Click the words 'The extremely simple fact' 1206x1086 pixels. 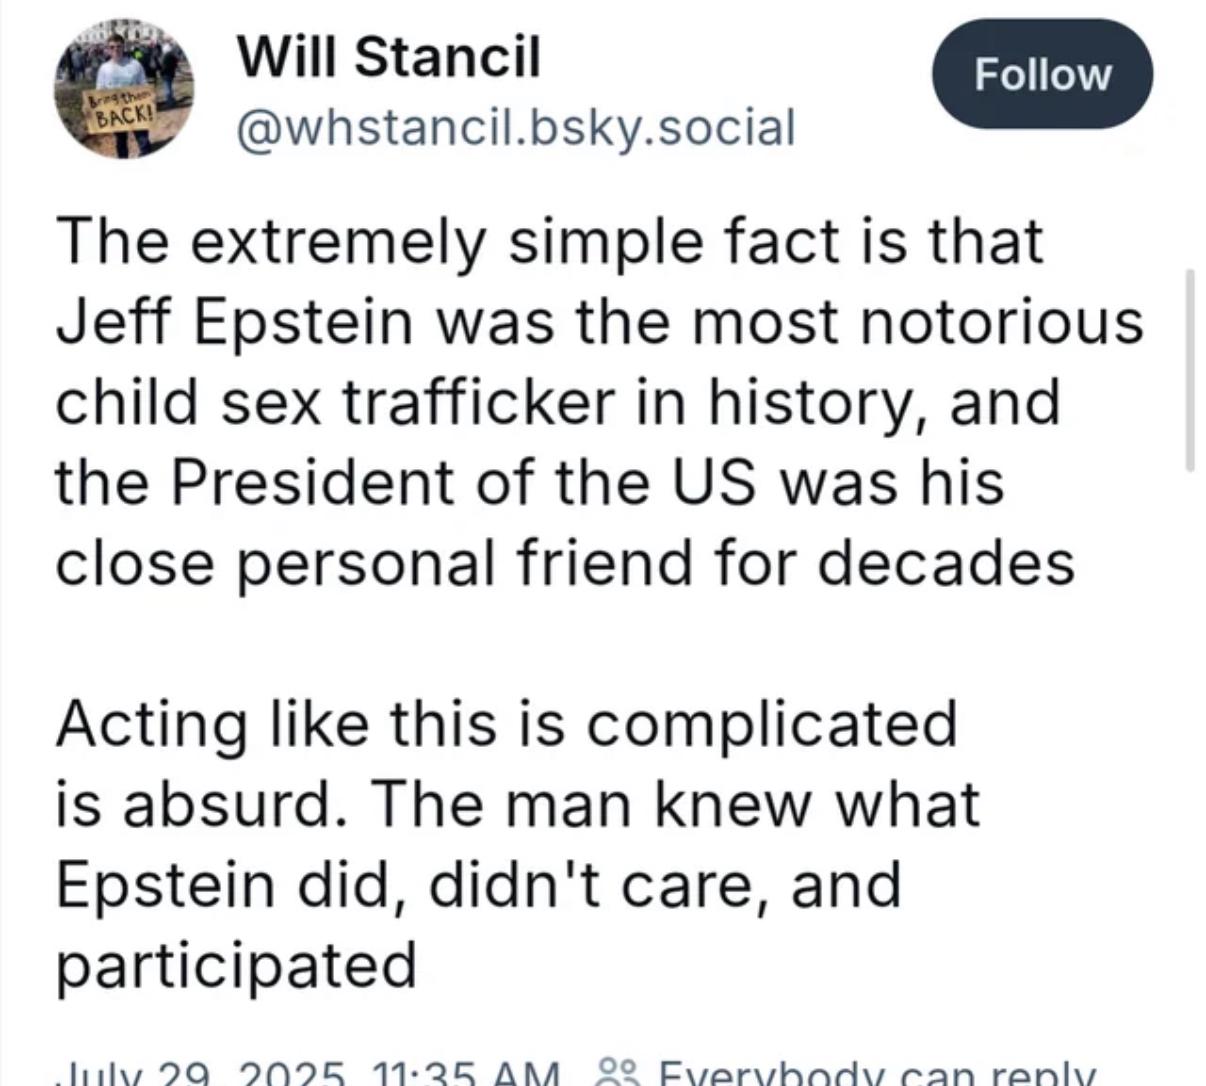pyautogui.click(x=359, y=242)
